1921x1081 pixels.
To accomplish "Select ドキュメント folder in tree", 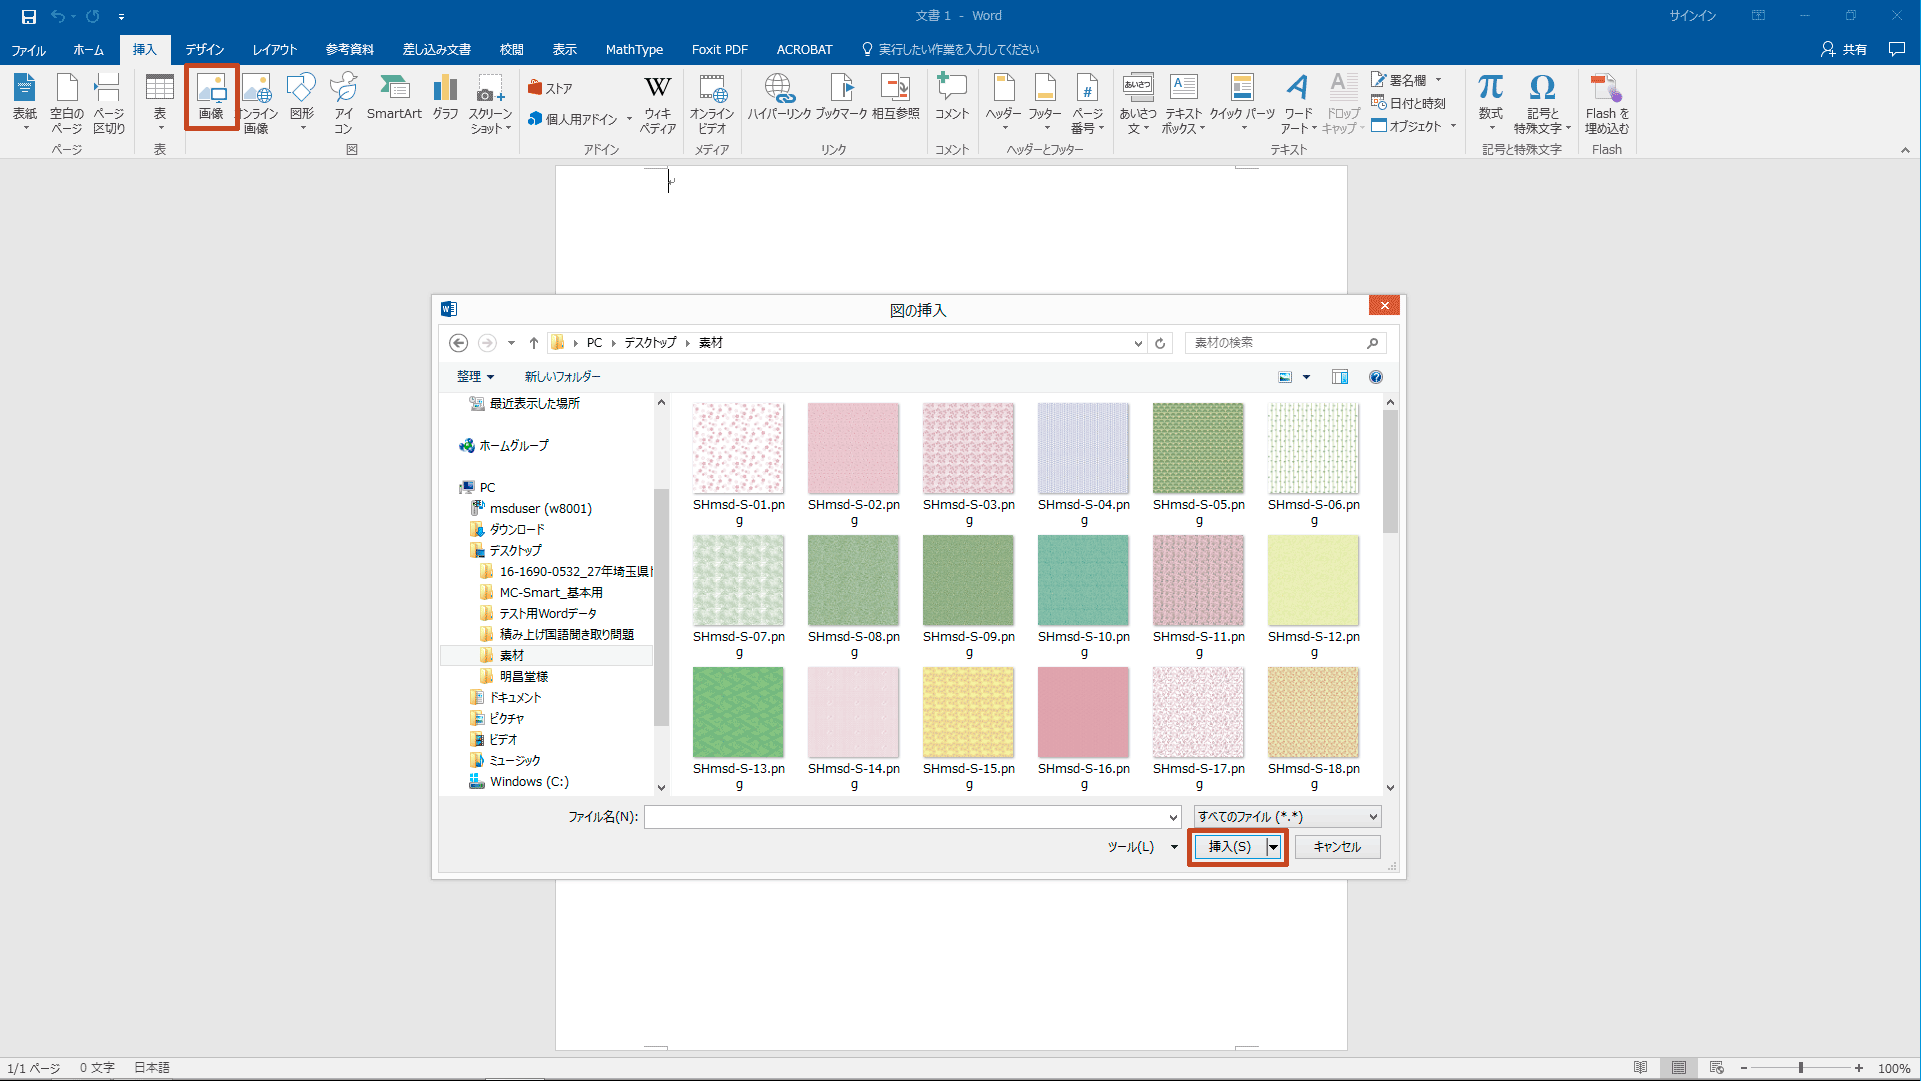I will [x=515, y=697].
